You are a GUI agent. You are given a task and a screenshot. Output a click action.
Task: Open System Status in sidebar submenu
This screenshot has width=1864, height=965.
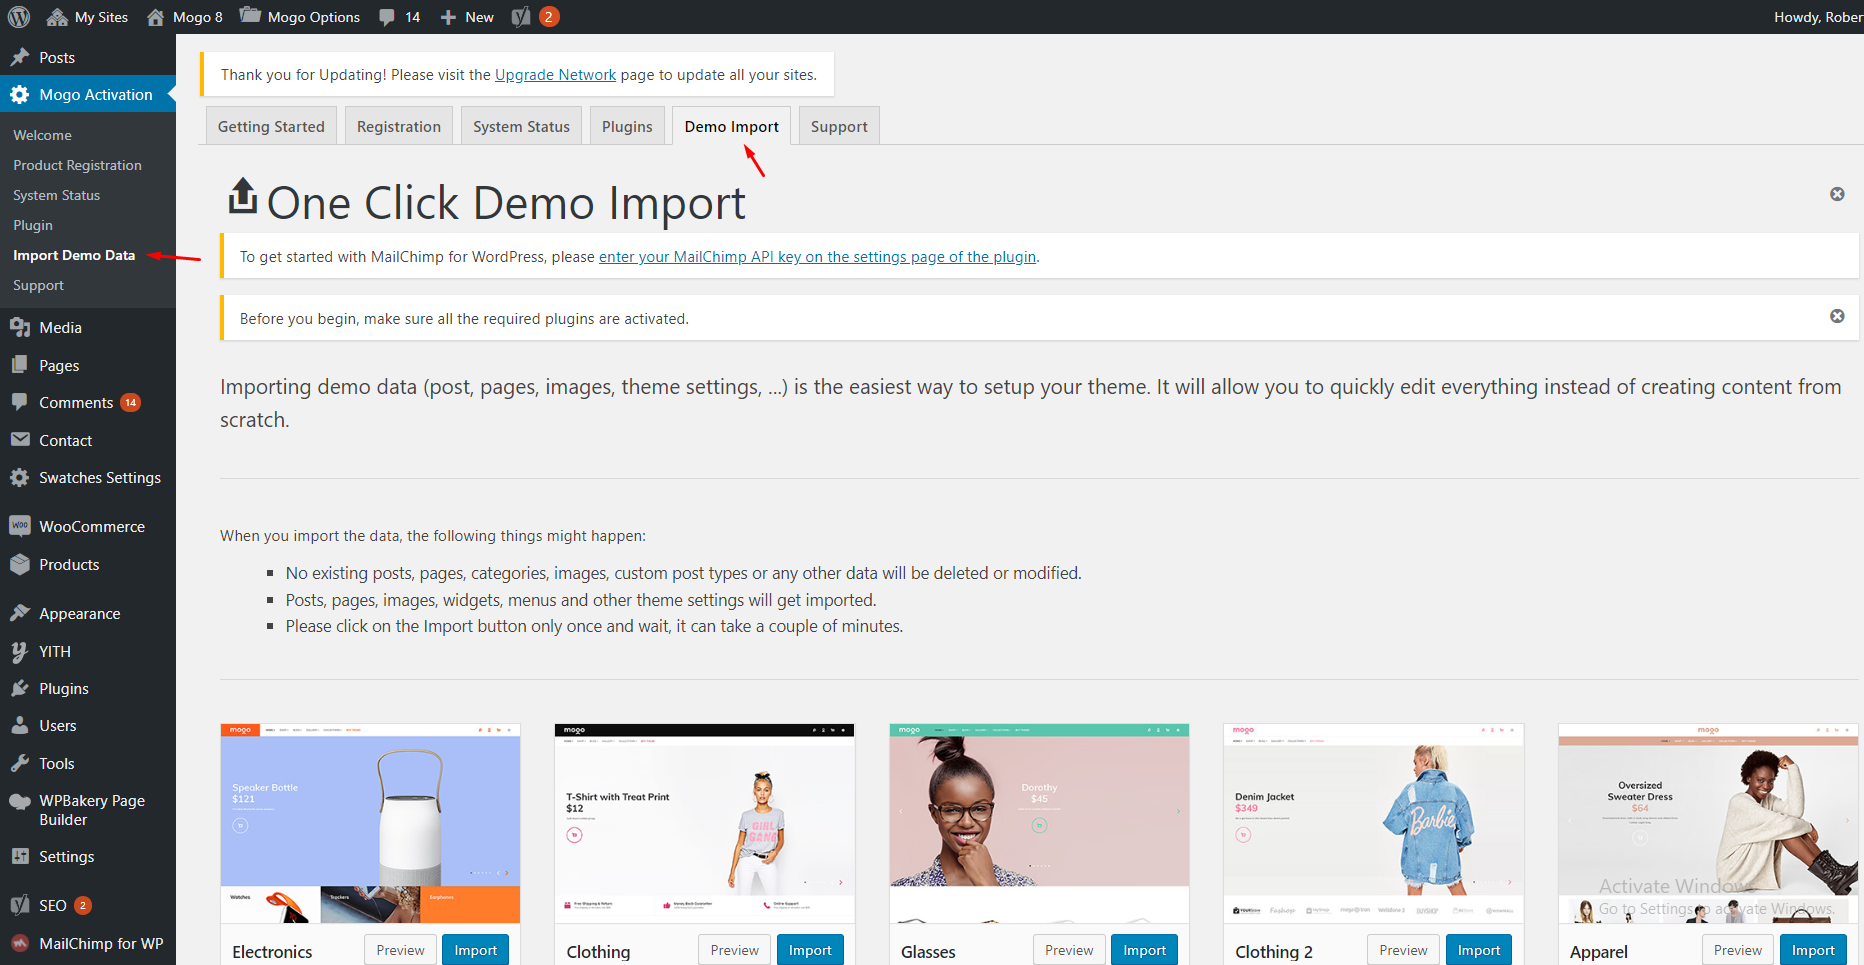[x=56, y=195]
